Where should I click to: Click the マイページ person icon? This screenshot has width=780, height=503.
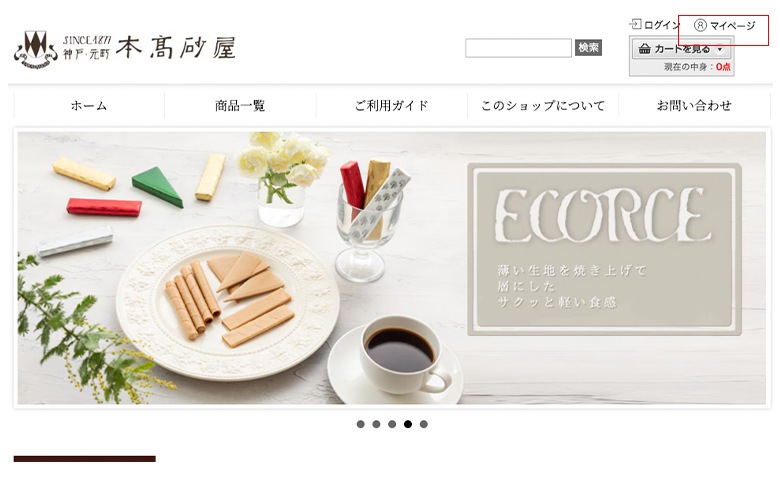(700, 25)
